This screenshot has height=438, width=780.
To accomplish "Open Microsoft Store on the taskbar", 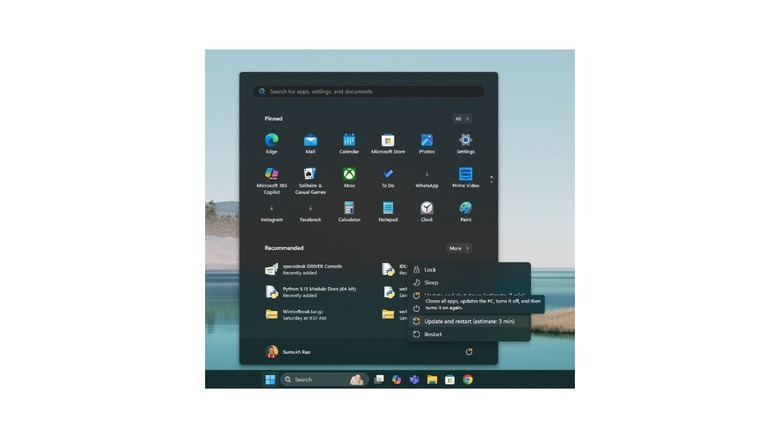I will [450, 380].
